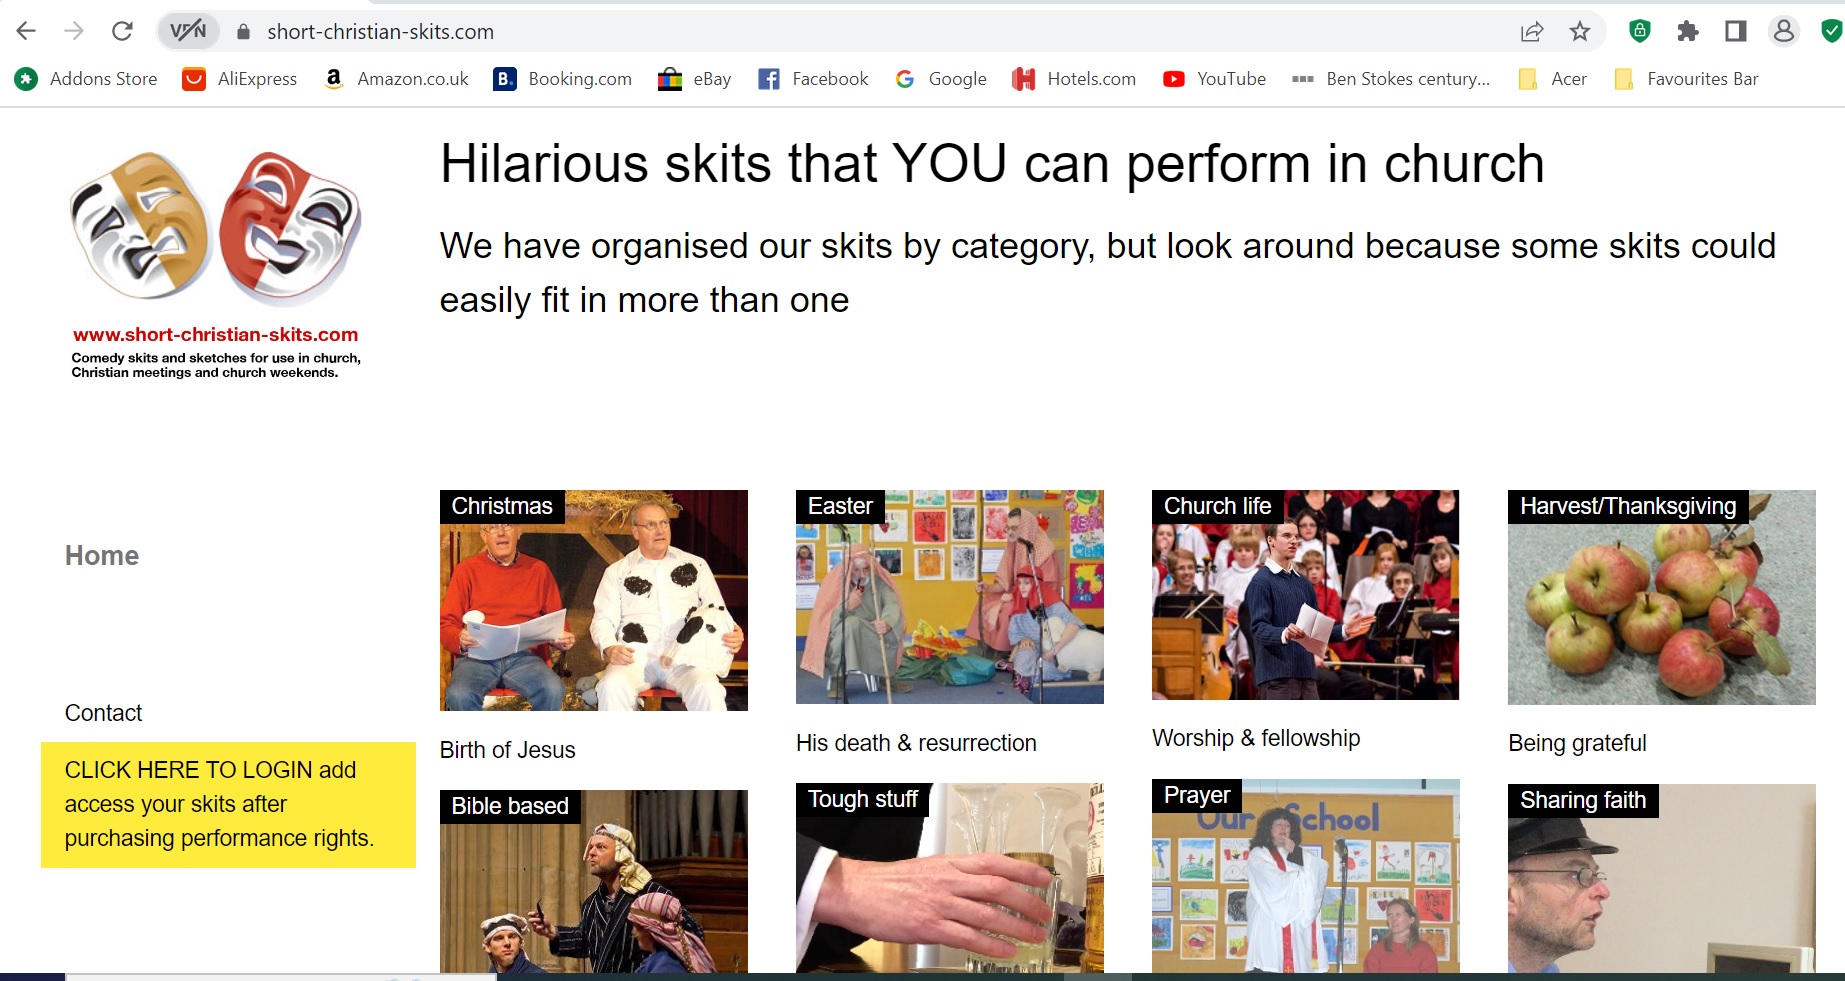Open the user profile icon
Screen dimensions: 1845x981
tap(1784, 31)
